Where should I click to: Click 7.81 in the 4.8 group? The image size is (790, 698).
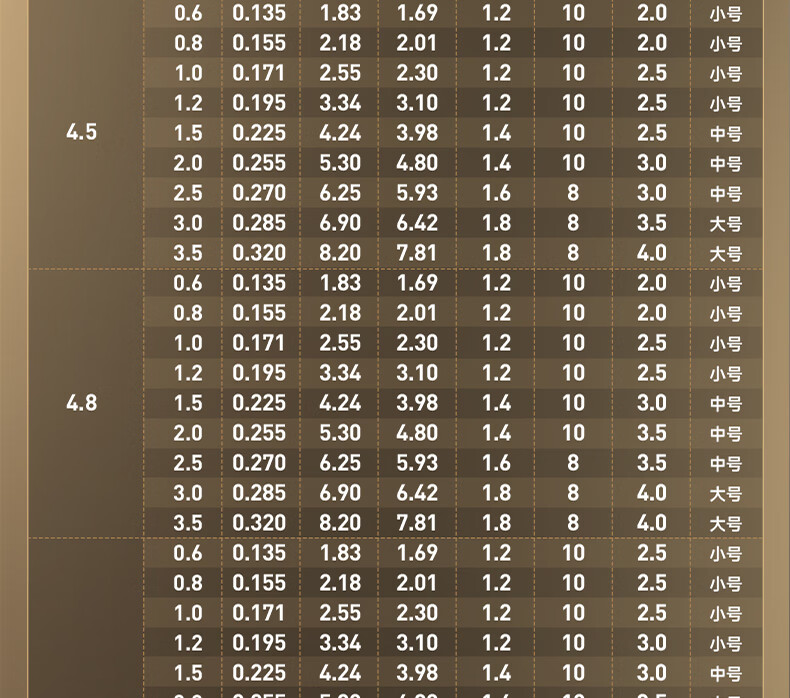click(417, 523)
